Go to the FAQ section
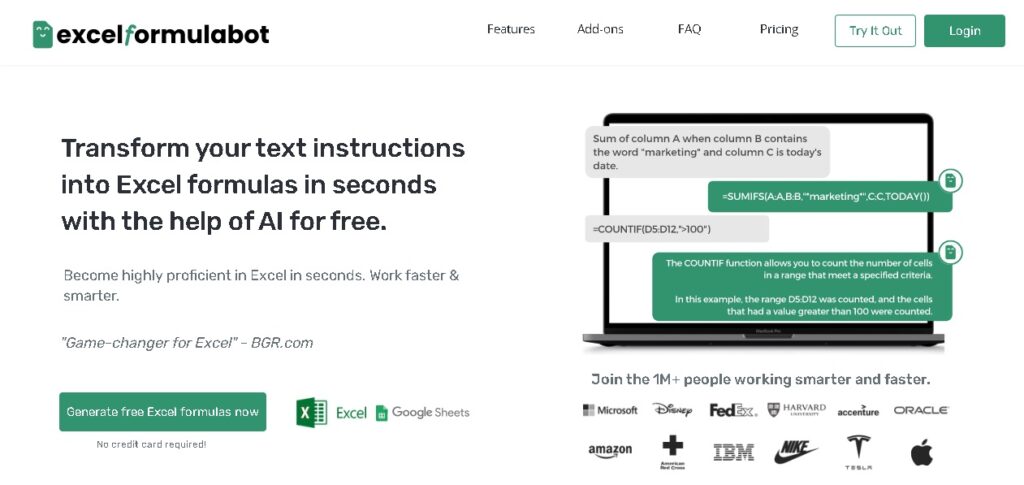The height and width of the screenshot is (485, 1024). click(x=690, y=29)
